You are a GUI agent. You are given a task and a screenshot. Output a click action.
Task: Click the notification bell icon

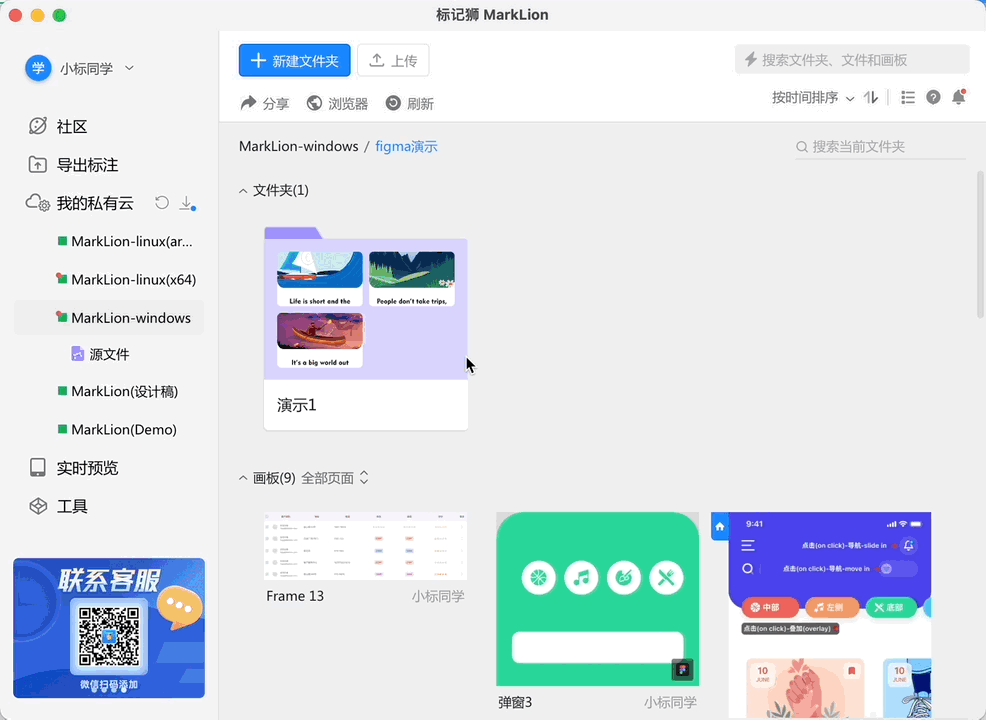coord(958,98)
